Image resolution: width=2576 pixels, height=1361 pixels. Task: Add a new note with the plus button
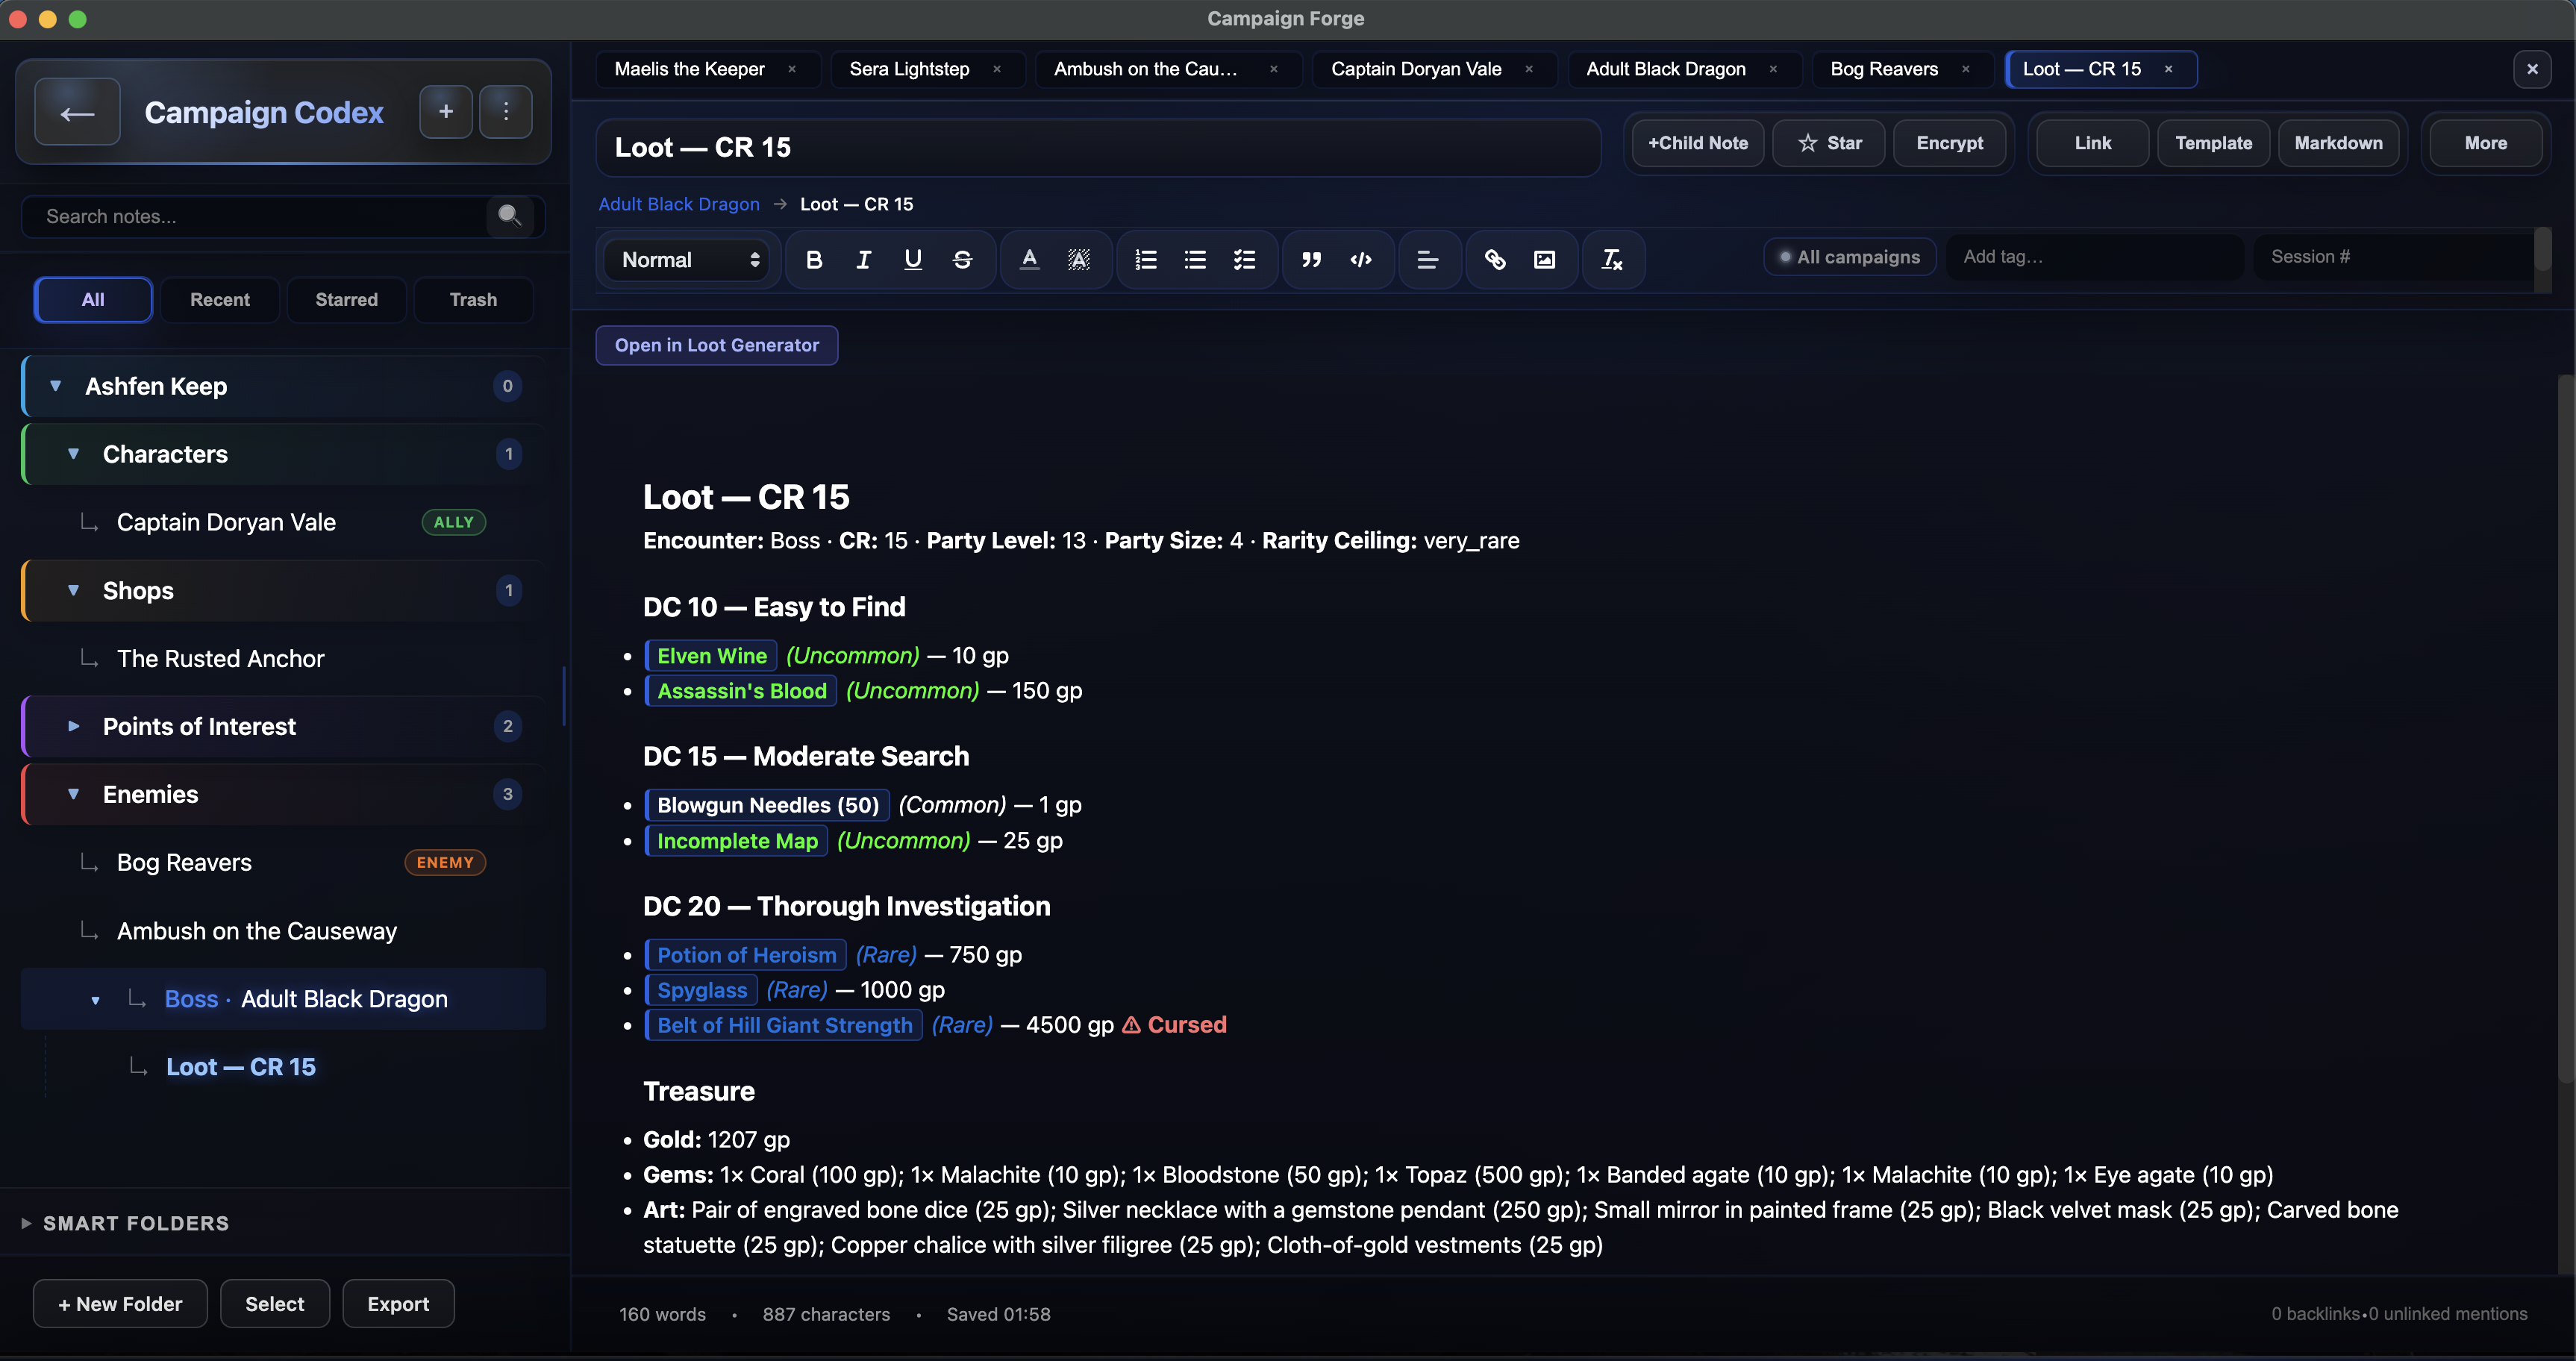click(x=446, y=112)
